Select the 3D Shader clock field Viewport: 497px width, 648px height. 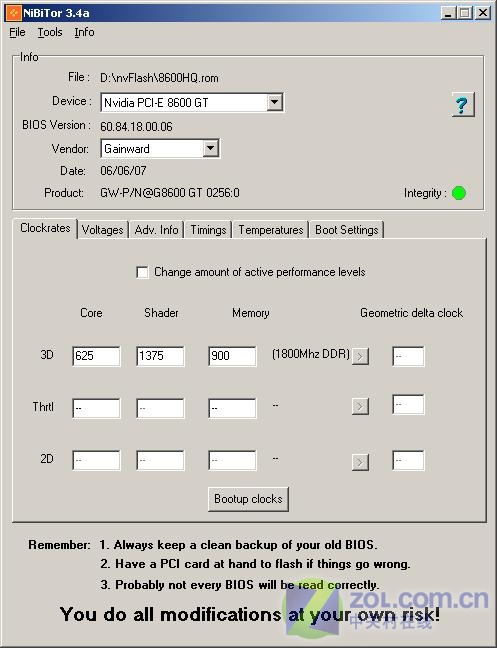click(160, 356)
